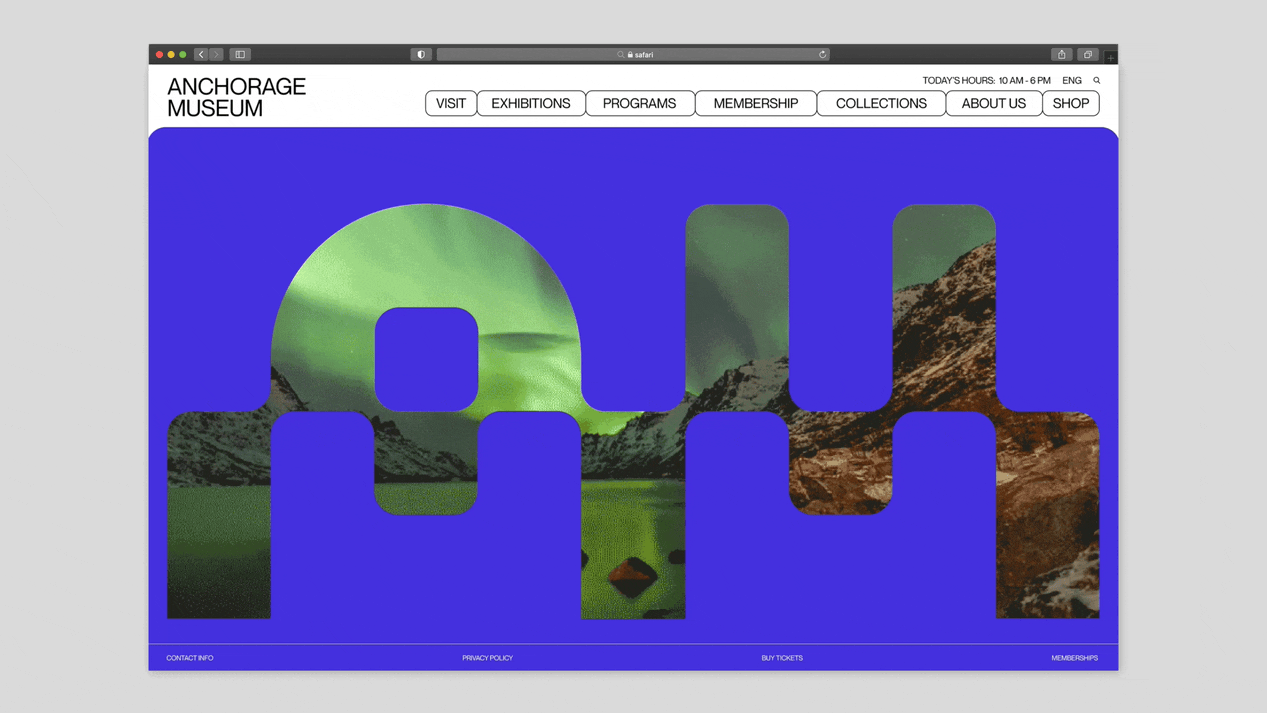This screenshot has width=1267, height=713.
Task: Minimize the window with yellow button
Action: [171, 54]
